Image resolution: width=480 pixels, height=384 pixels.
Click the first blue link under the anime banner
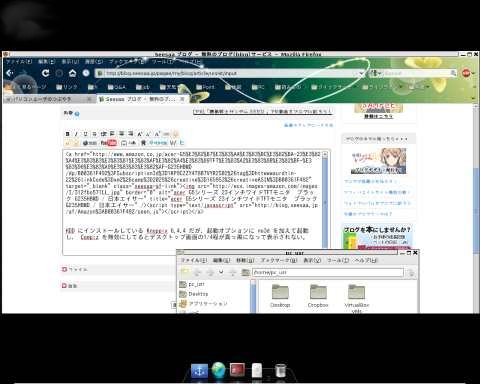pyautogui.click(x=370, y=181)
